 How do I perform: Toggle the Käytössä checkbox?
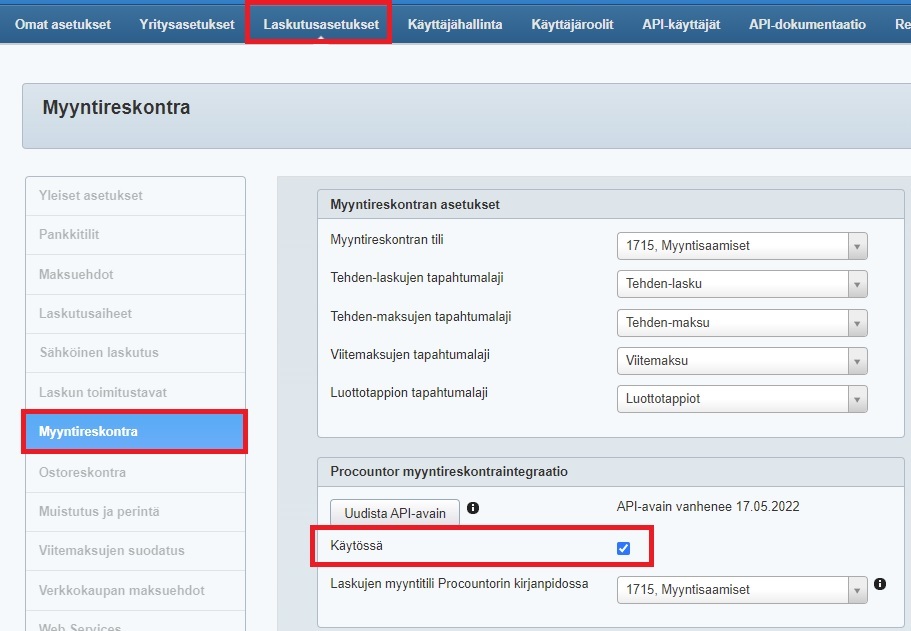624,548
